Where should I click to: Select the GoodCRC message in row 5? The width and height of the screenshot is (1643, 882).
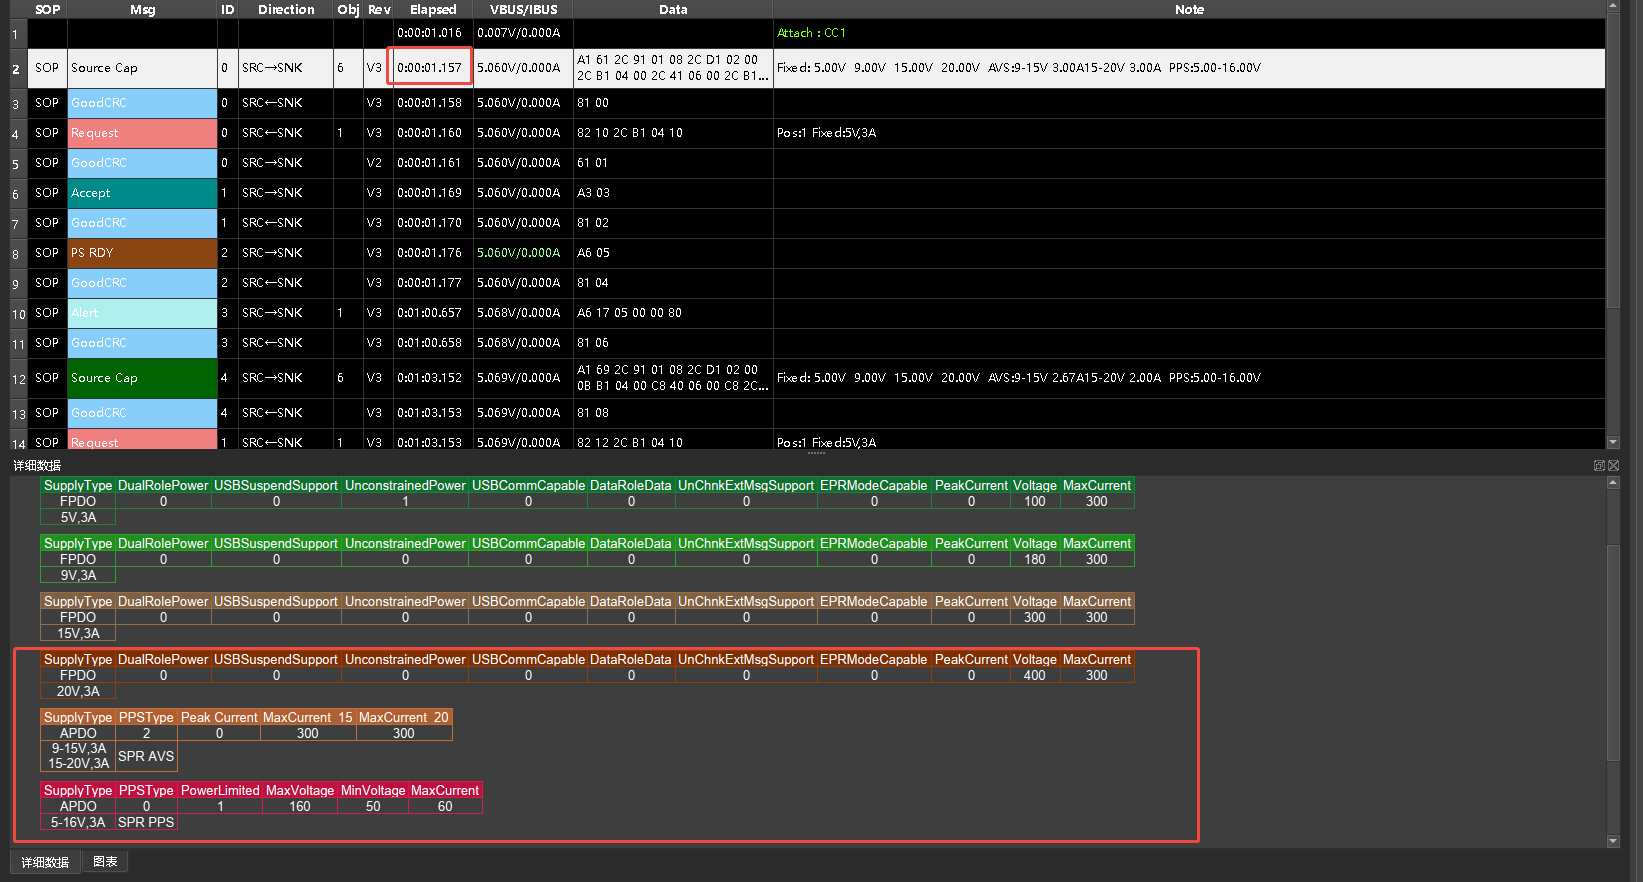tap(142, 163)
